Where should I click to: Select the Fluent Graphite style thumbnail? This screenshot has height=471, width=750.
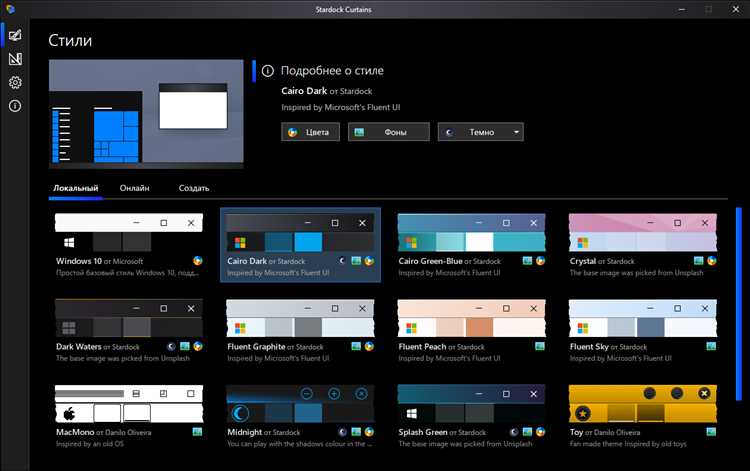[x=300, y=318]
